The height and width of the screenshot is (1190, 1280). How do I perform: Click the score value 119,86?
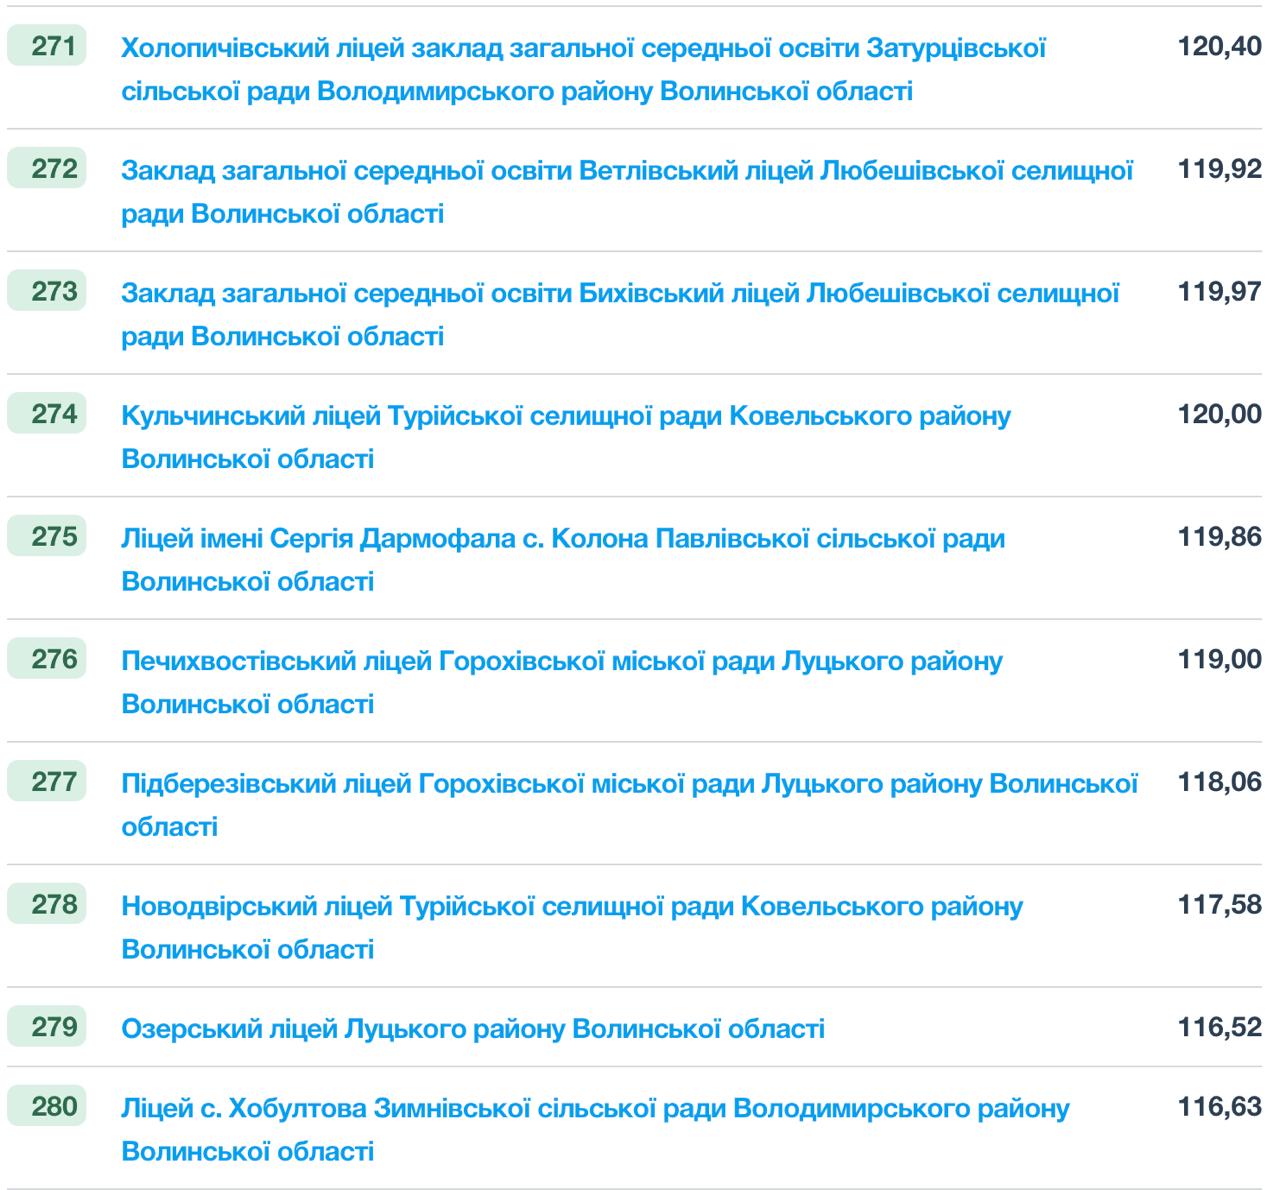[1219, 538]
